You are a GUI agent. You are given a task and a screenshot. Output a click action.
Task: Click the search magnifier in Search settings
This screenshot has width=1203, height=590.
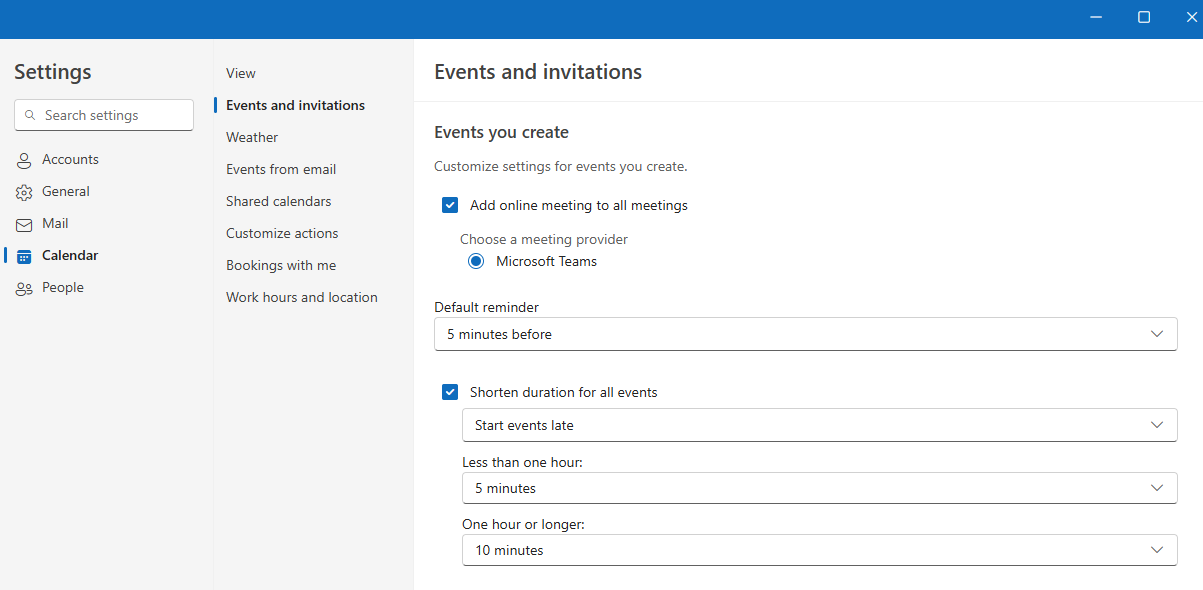tap(30, 114)
